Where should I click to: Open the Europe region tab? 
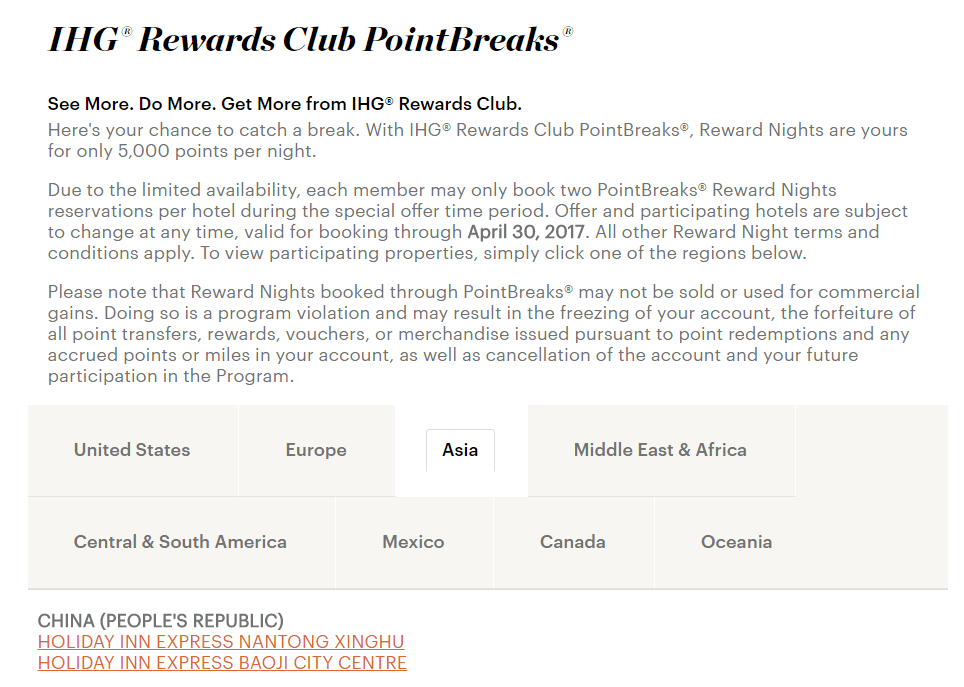(x=316, y=450)
